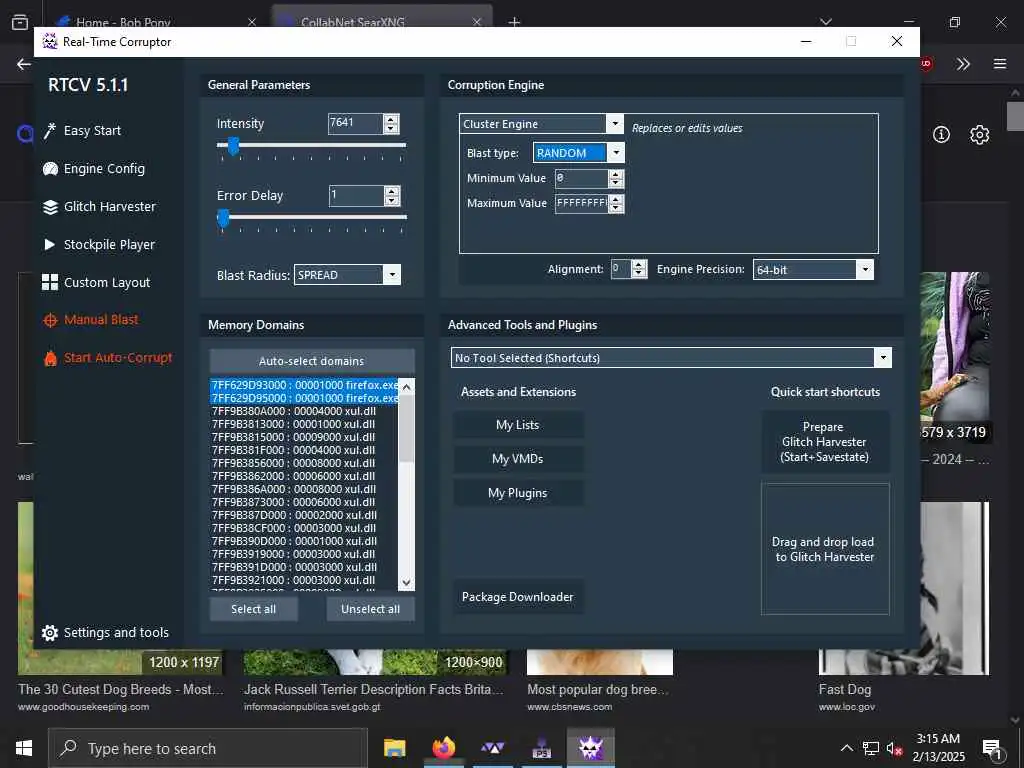Screen dimensions: 1024x768
Task: Open Package Downloader
Action: [x=518, y=597]
